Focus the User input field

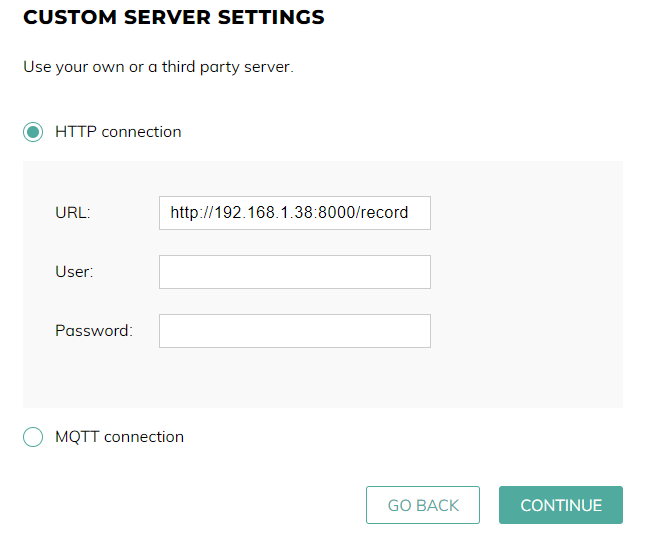[295, 272]
